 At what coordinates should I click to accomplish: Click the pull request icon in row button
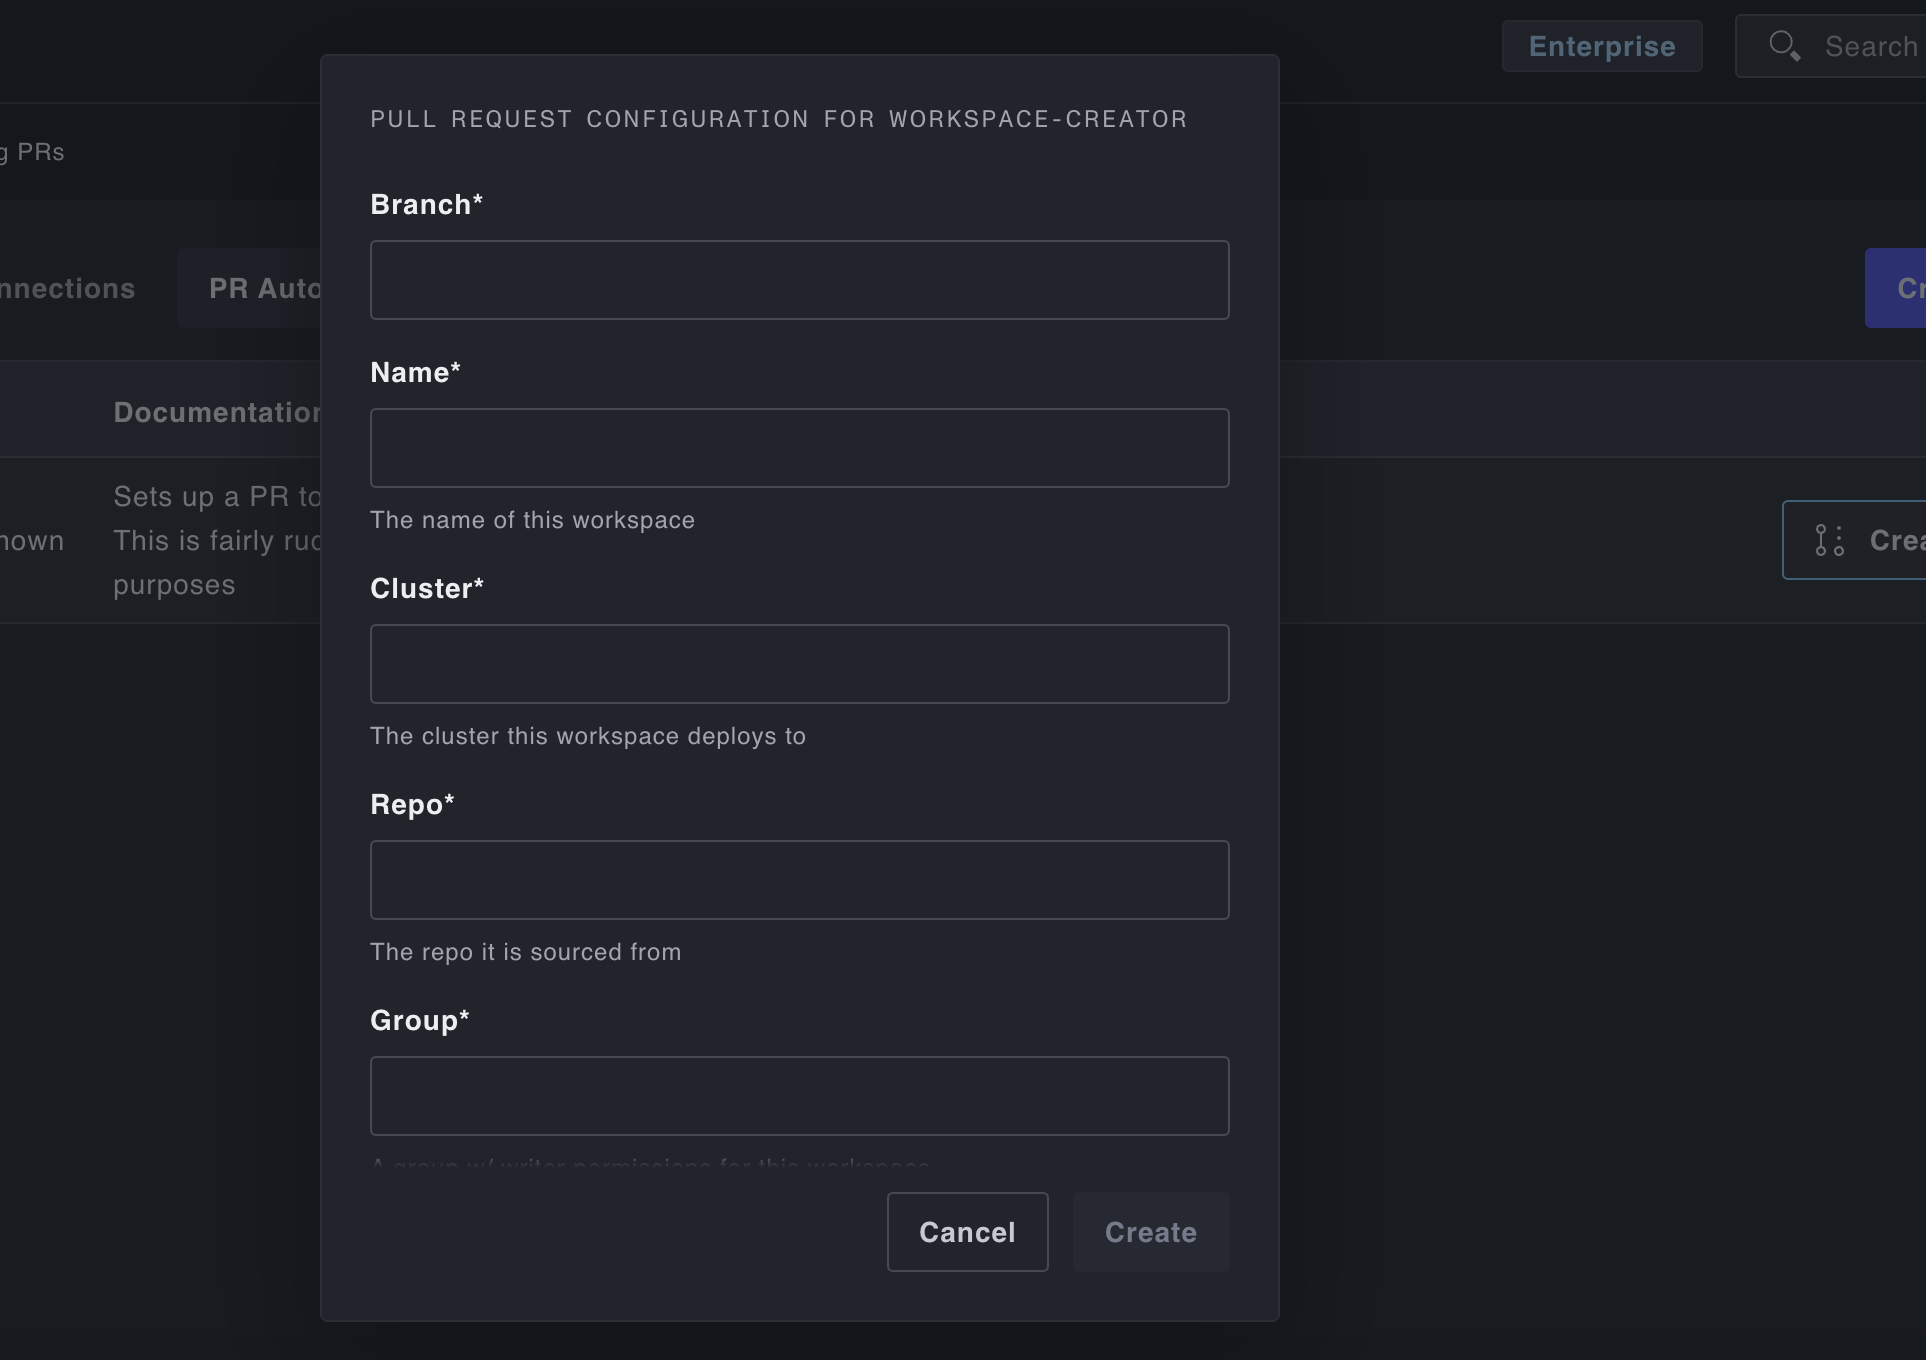1829,540
